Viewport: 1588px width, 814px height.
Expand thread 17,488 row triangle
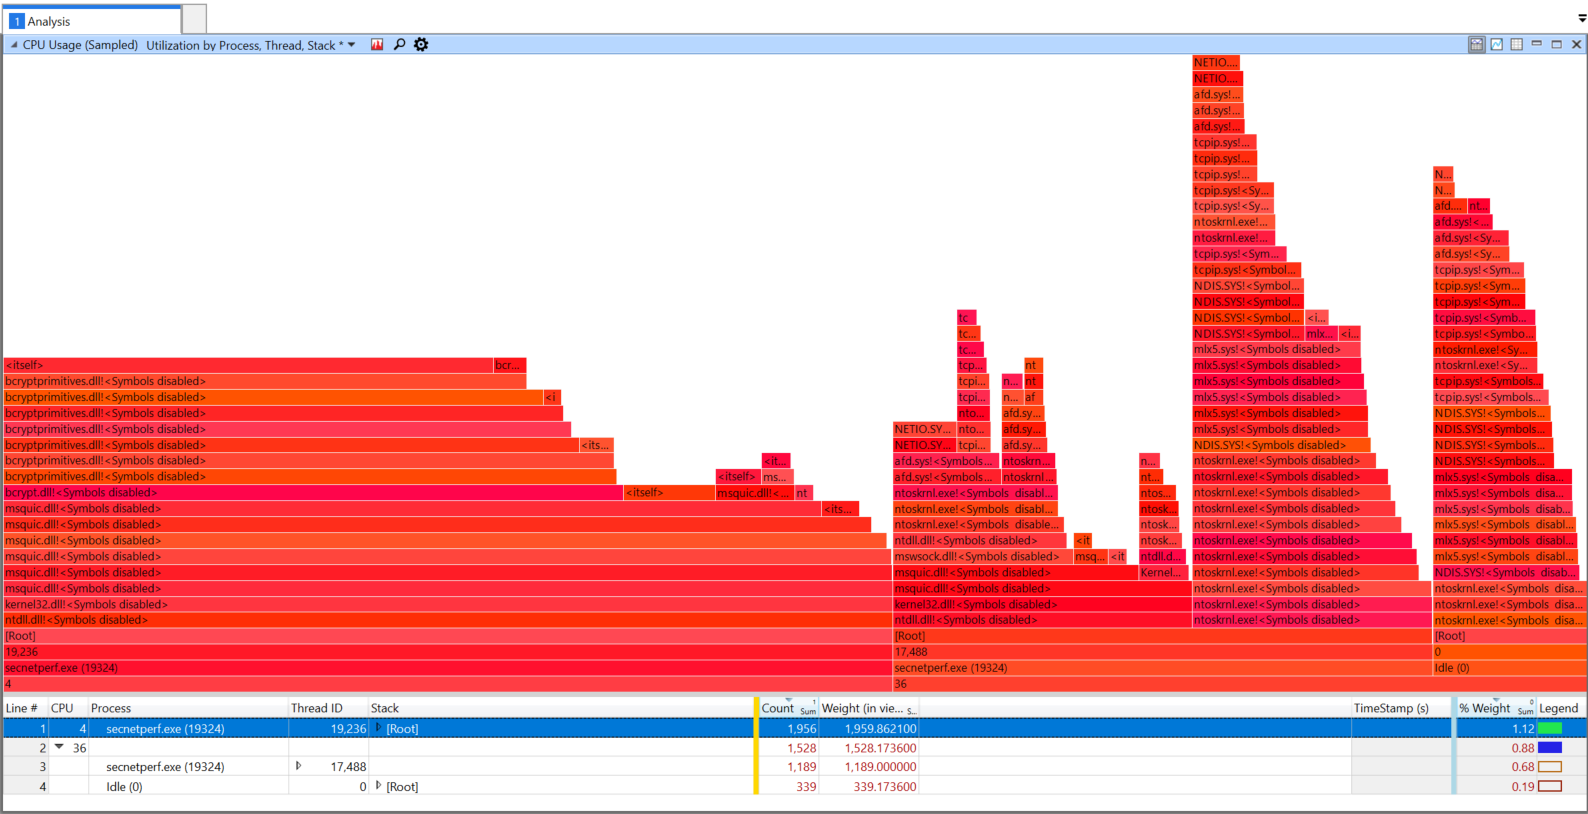298,767
